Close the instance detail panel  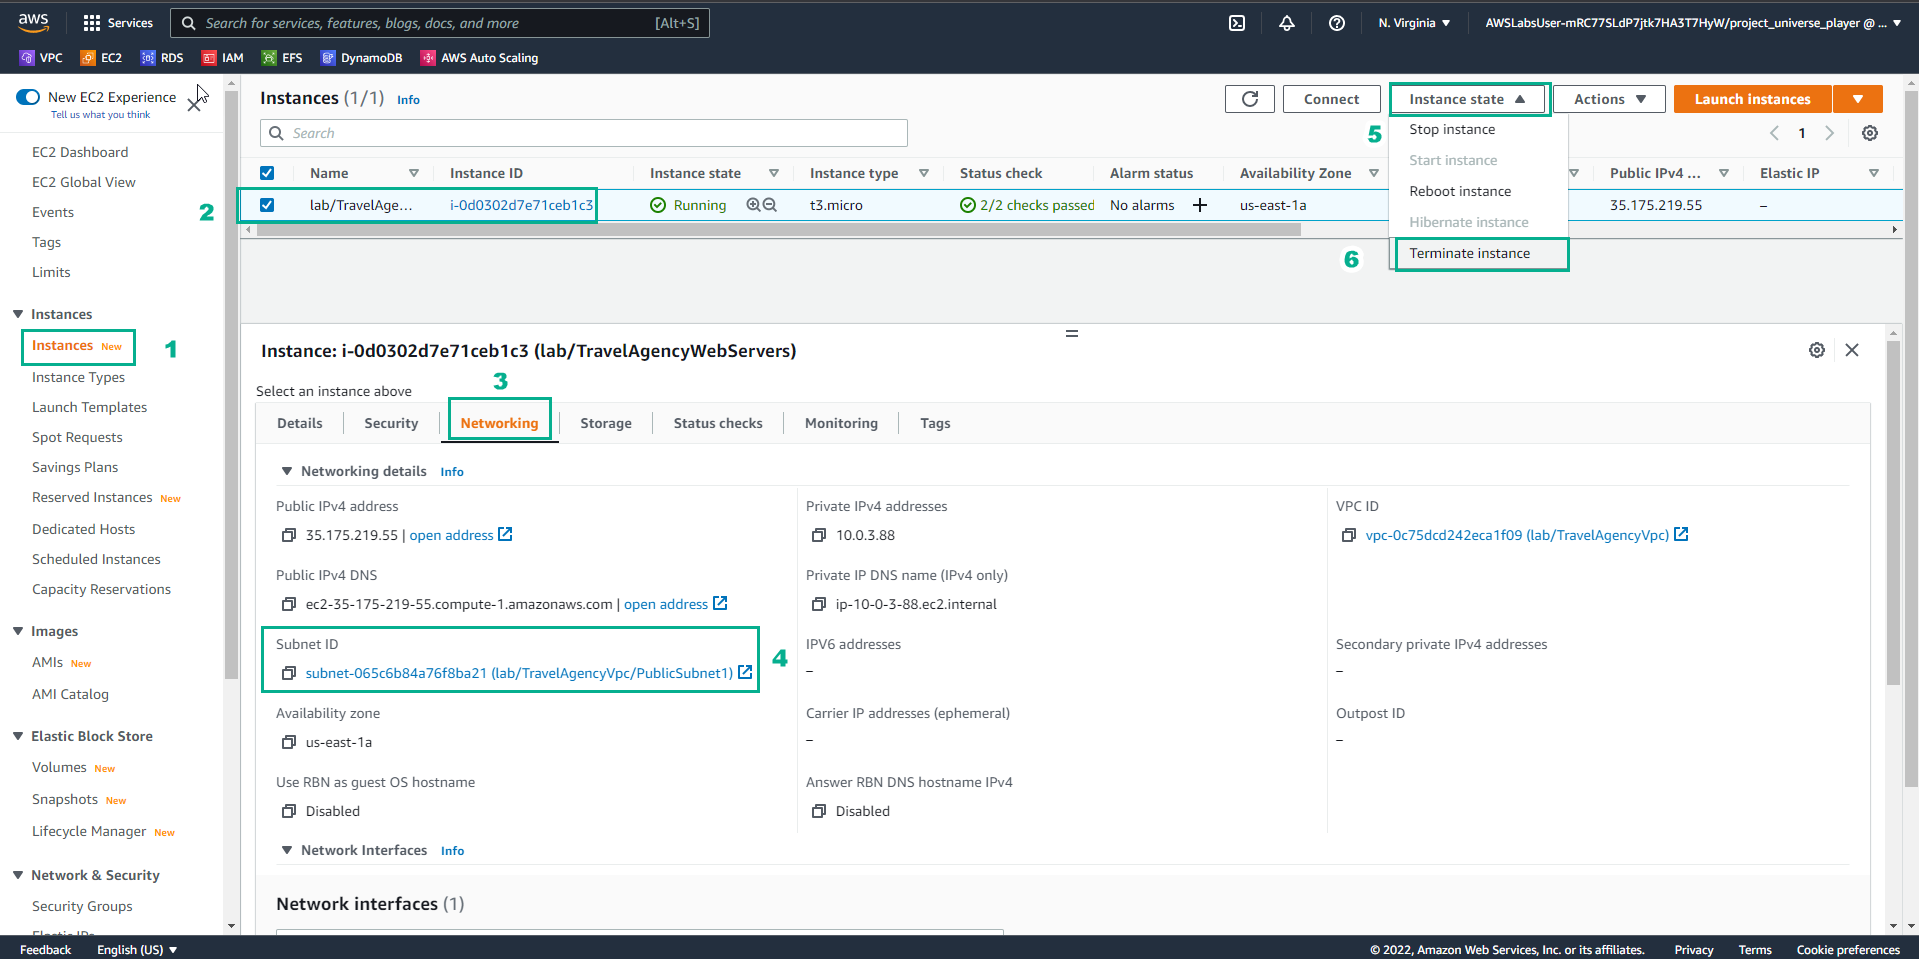[x=1852, y=350]
